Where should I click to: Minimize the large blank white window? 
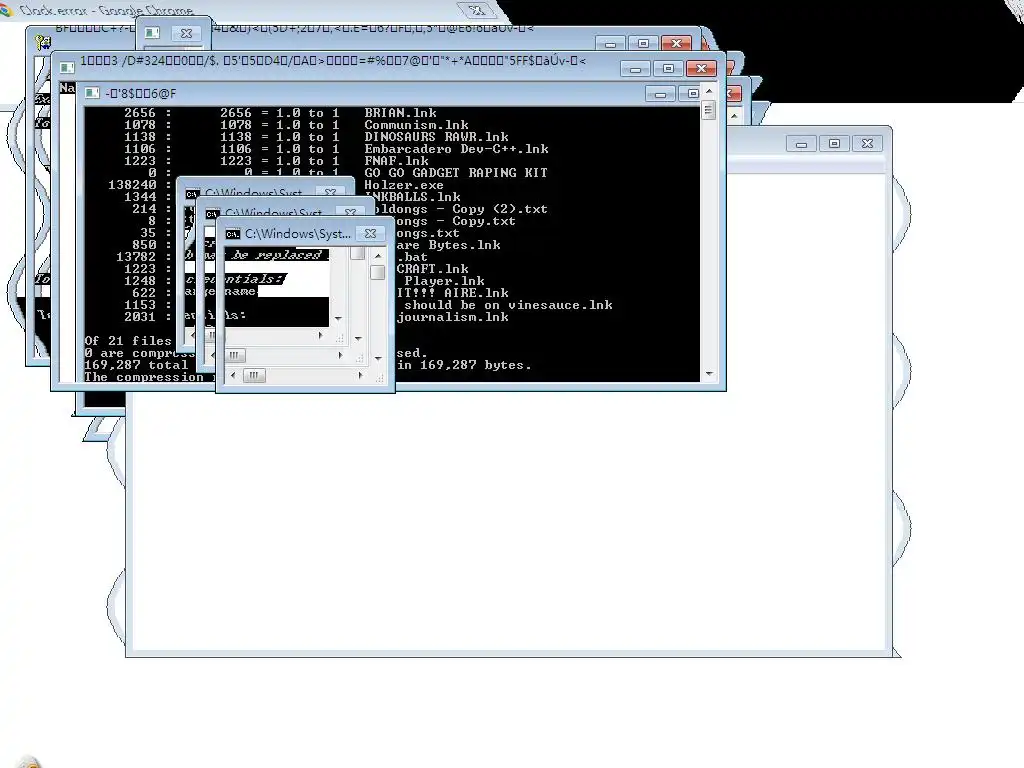pyautogui.click(x=801, y=143)
